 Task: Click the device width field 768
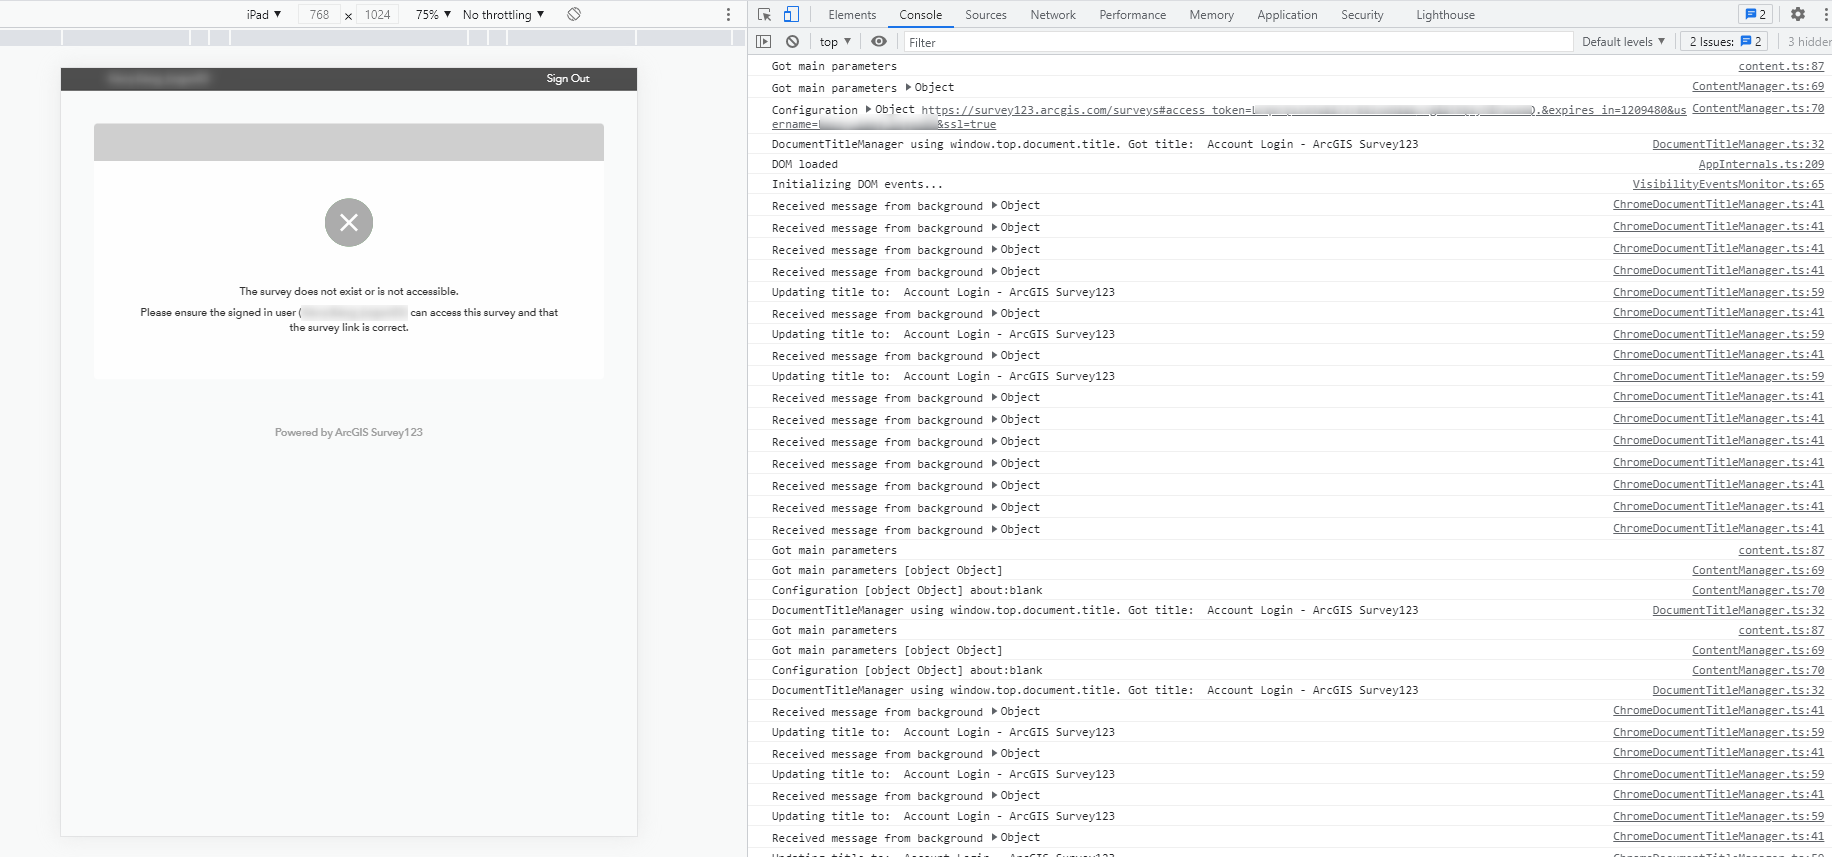tap(319, 14)
